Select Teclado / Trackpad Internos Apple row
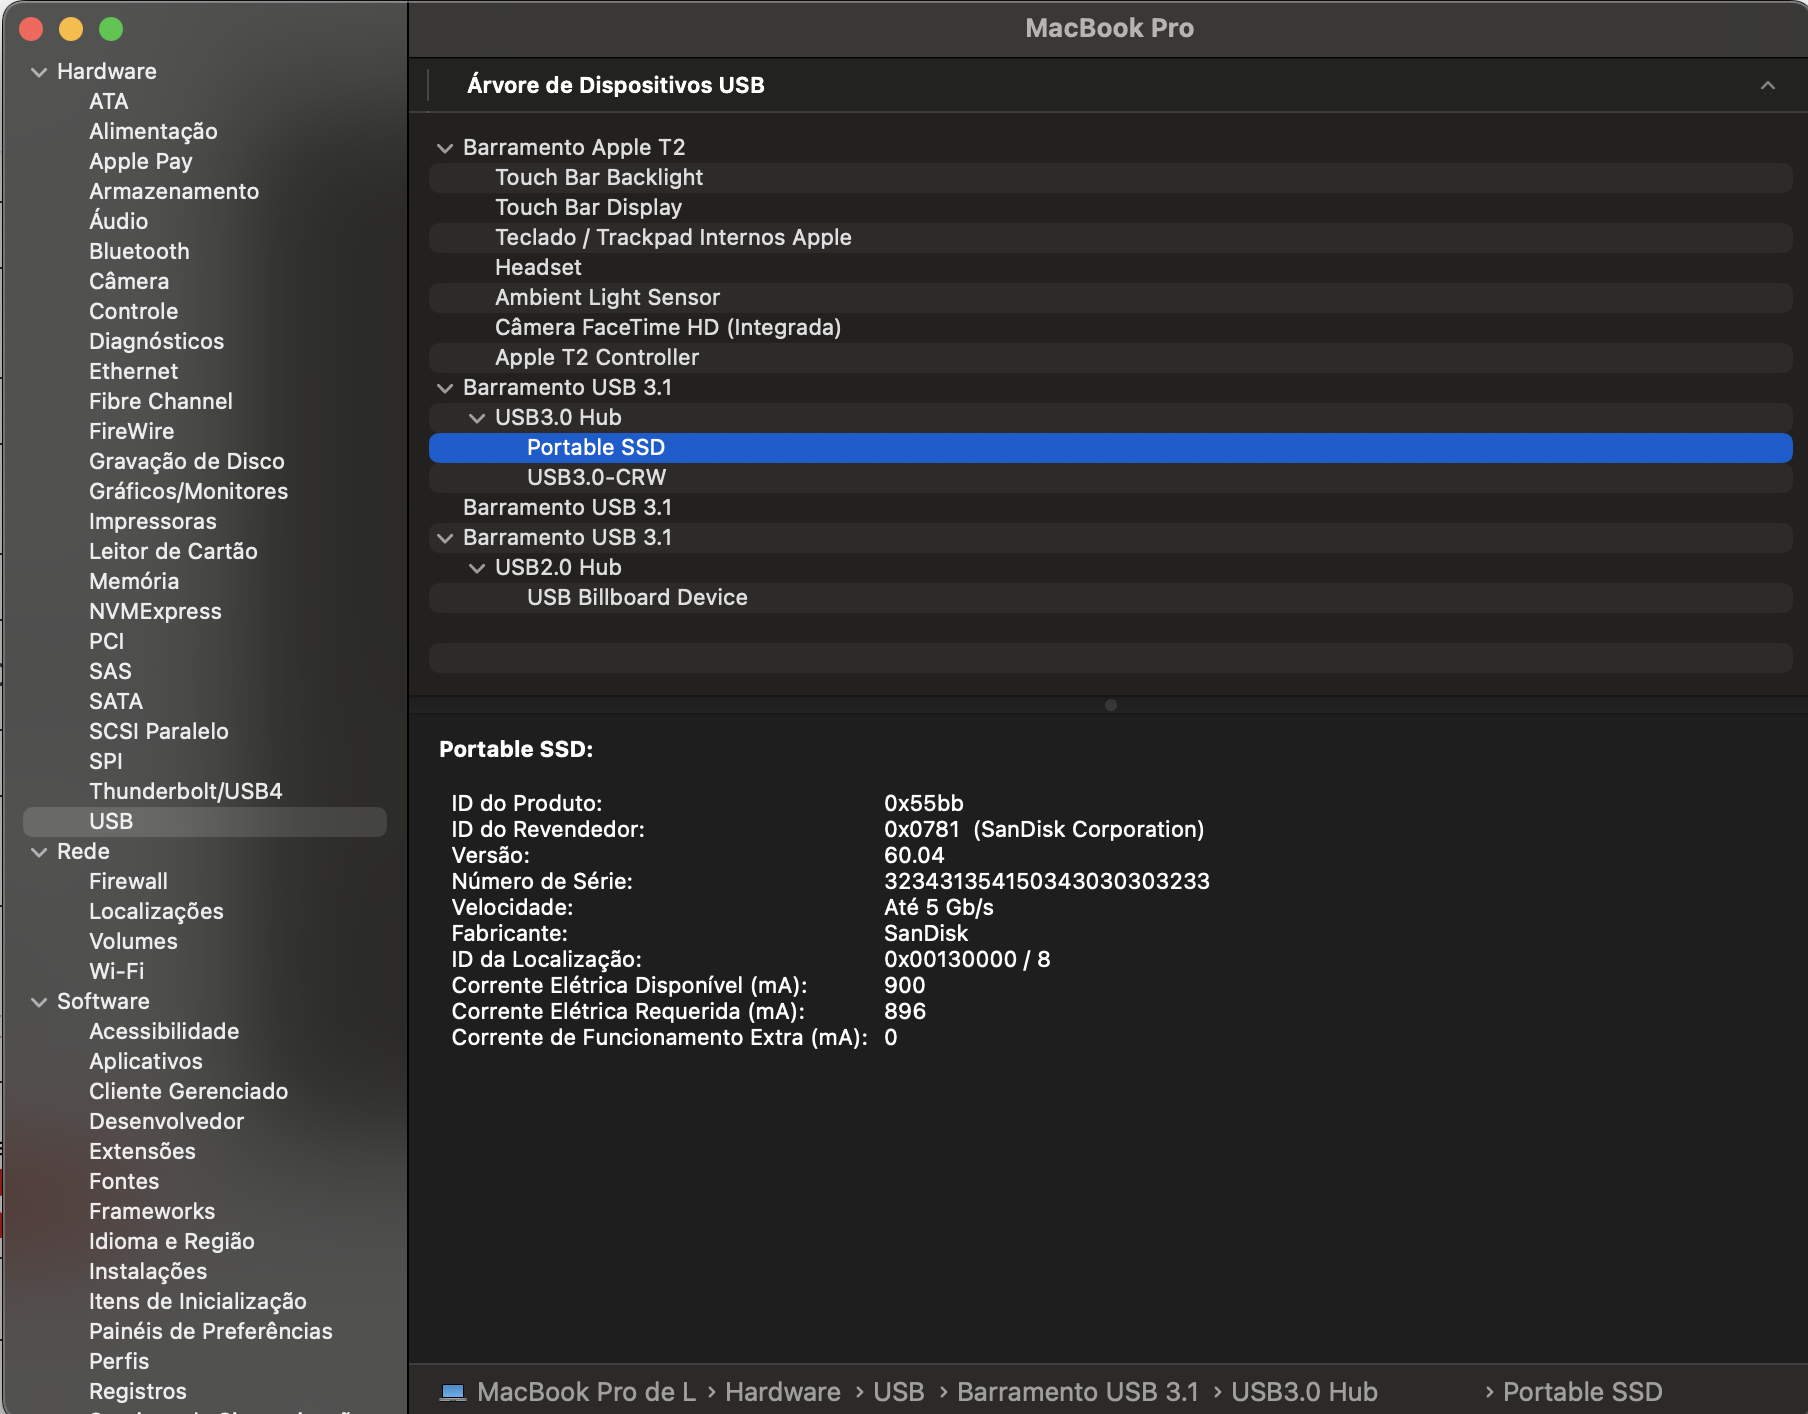This screenshot has height=1414, width=1808. point(1110,238)
